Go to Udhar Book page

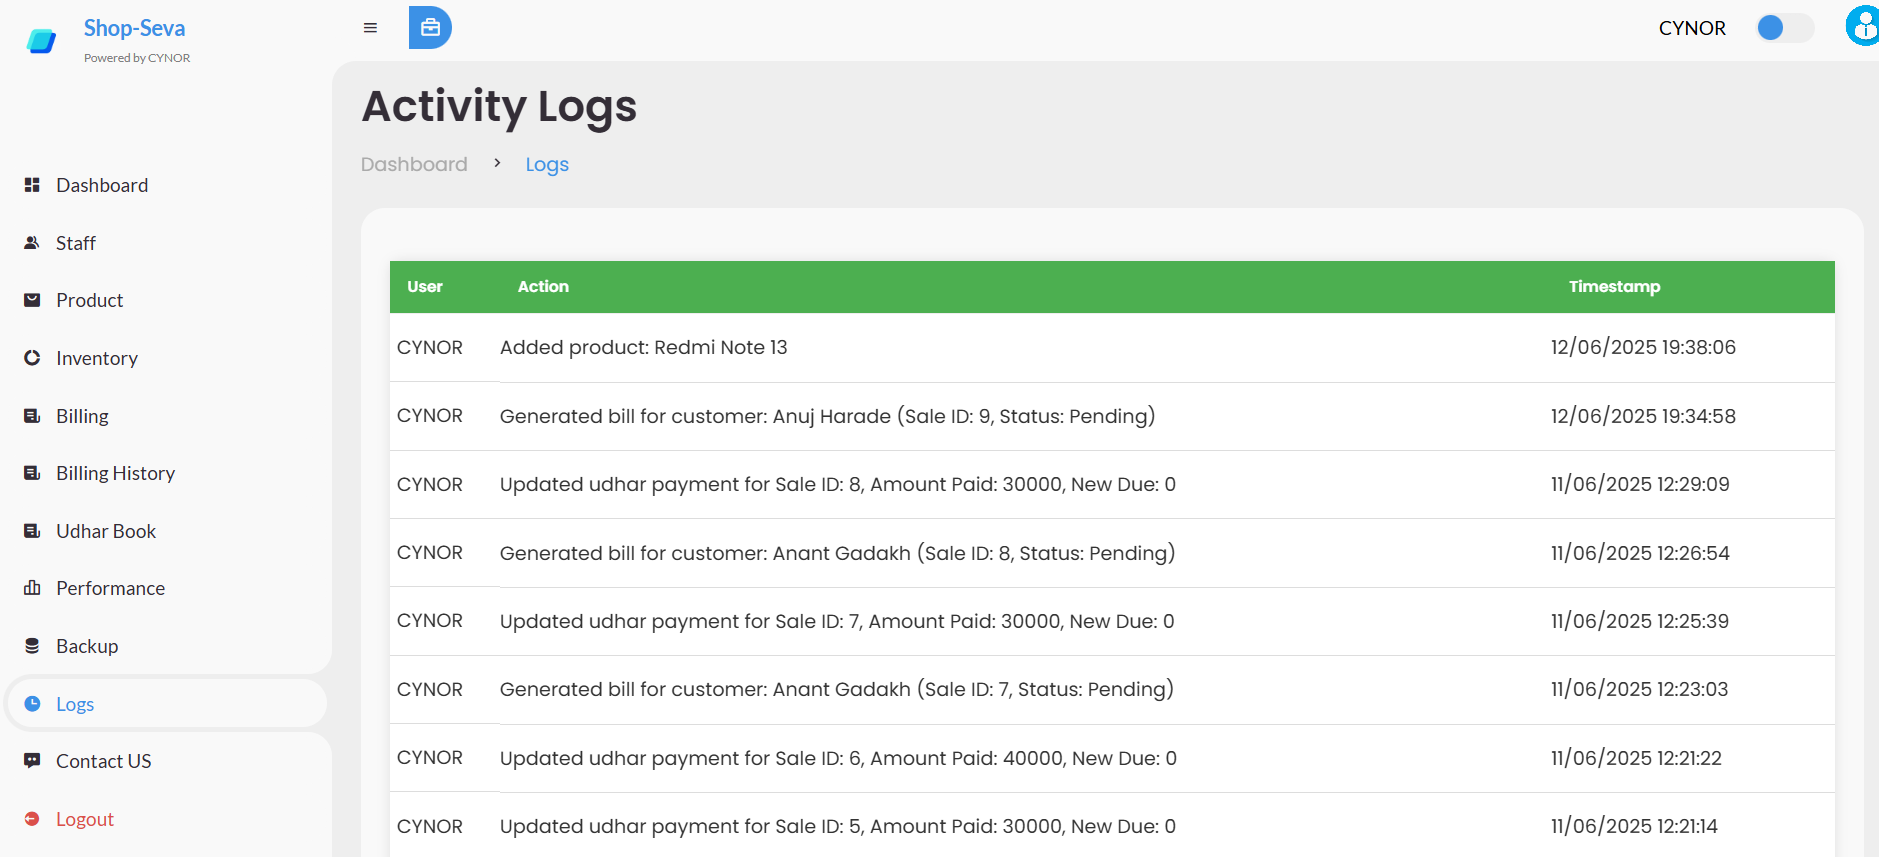click(x=106, y=531)
